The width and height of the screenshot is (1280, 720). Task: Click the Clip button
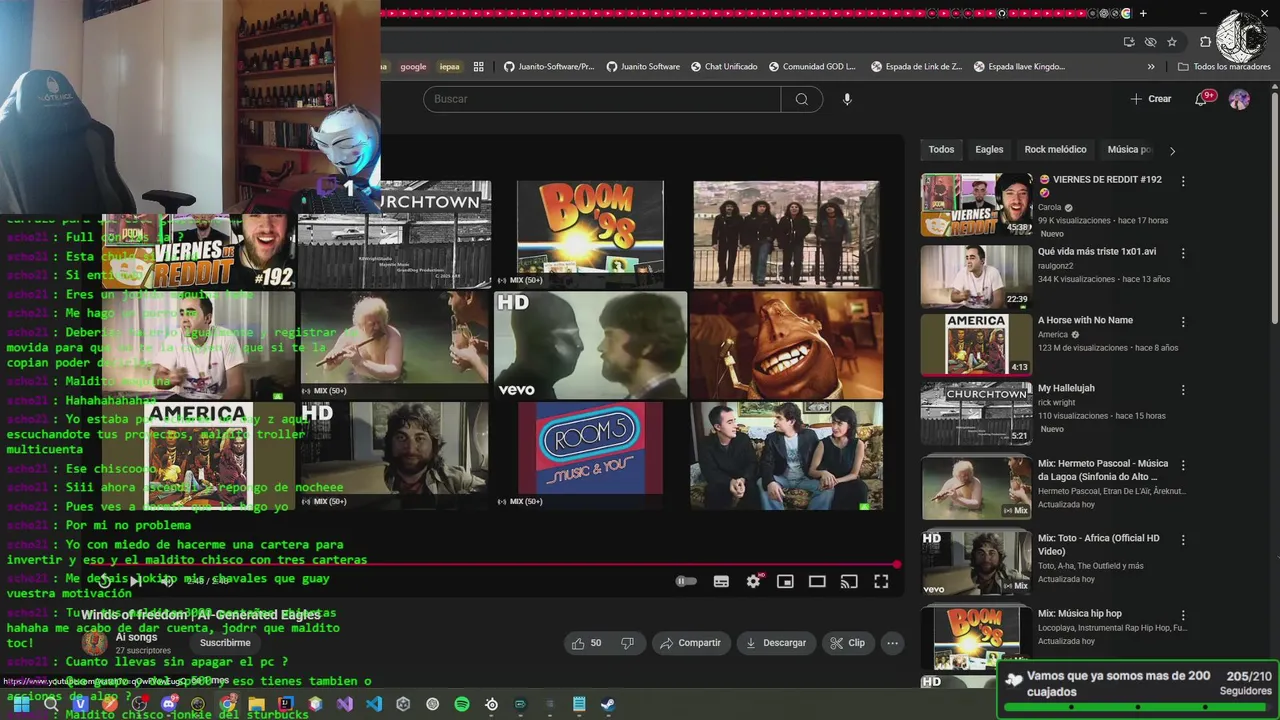coord(848,643)
